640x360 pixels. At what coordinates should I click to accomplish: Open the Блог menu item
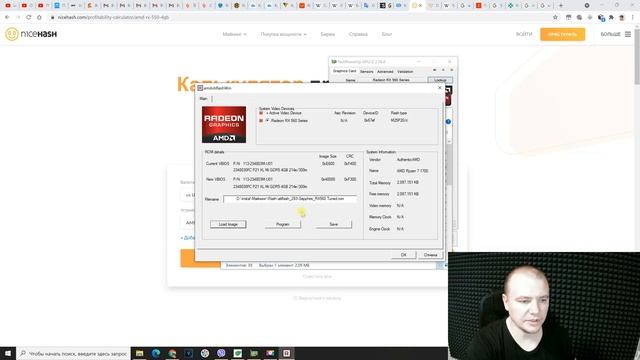[387, 34]
